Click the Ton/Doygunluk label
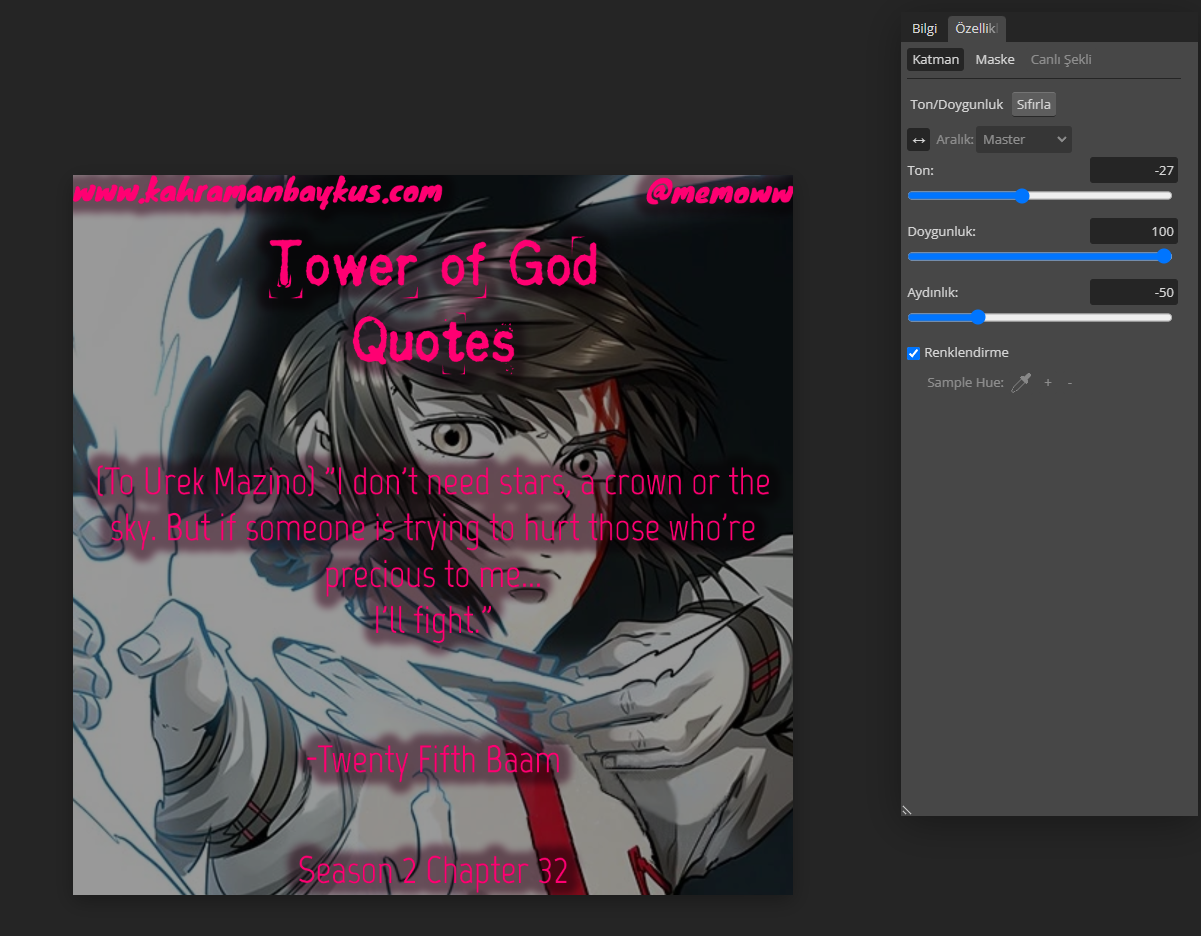The image size is (1201, 936). tap(956, 104)
